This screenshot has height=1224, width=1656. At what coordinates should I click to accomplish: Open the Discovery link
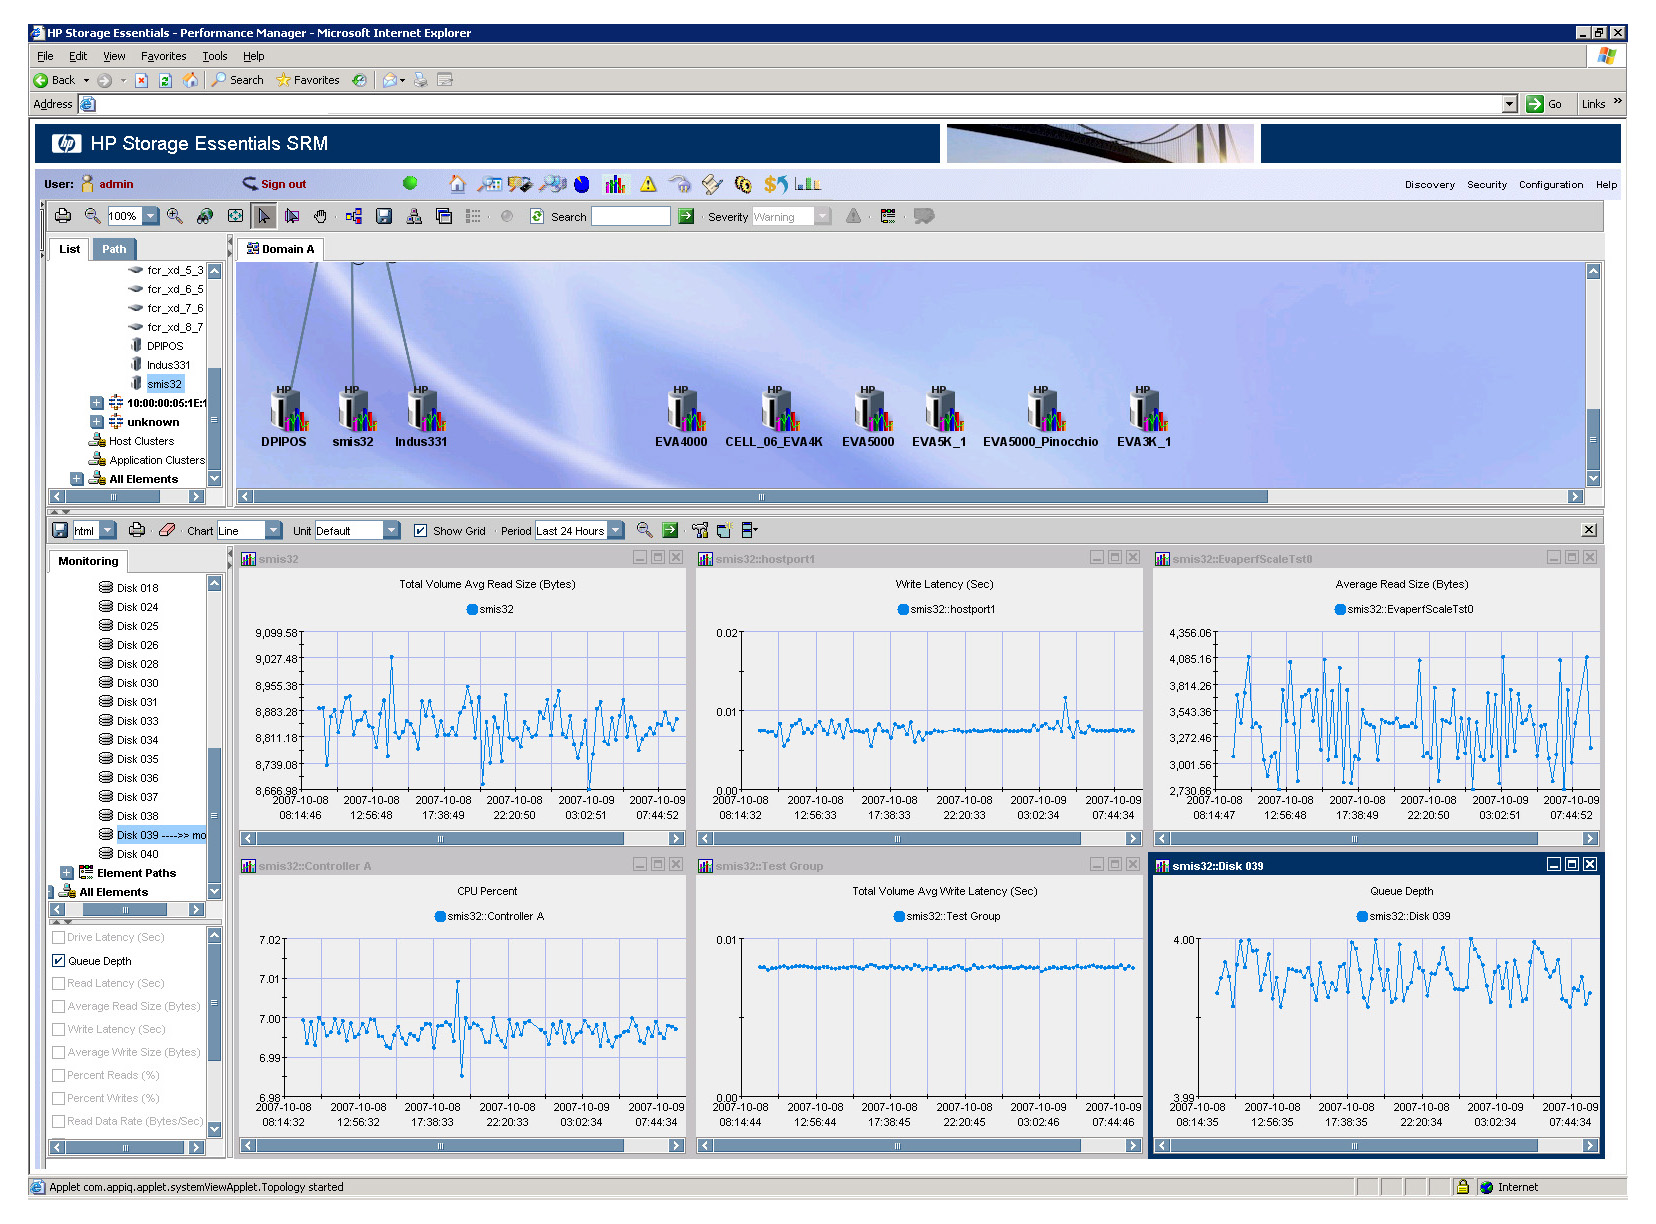click(x=1429, y=185)
